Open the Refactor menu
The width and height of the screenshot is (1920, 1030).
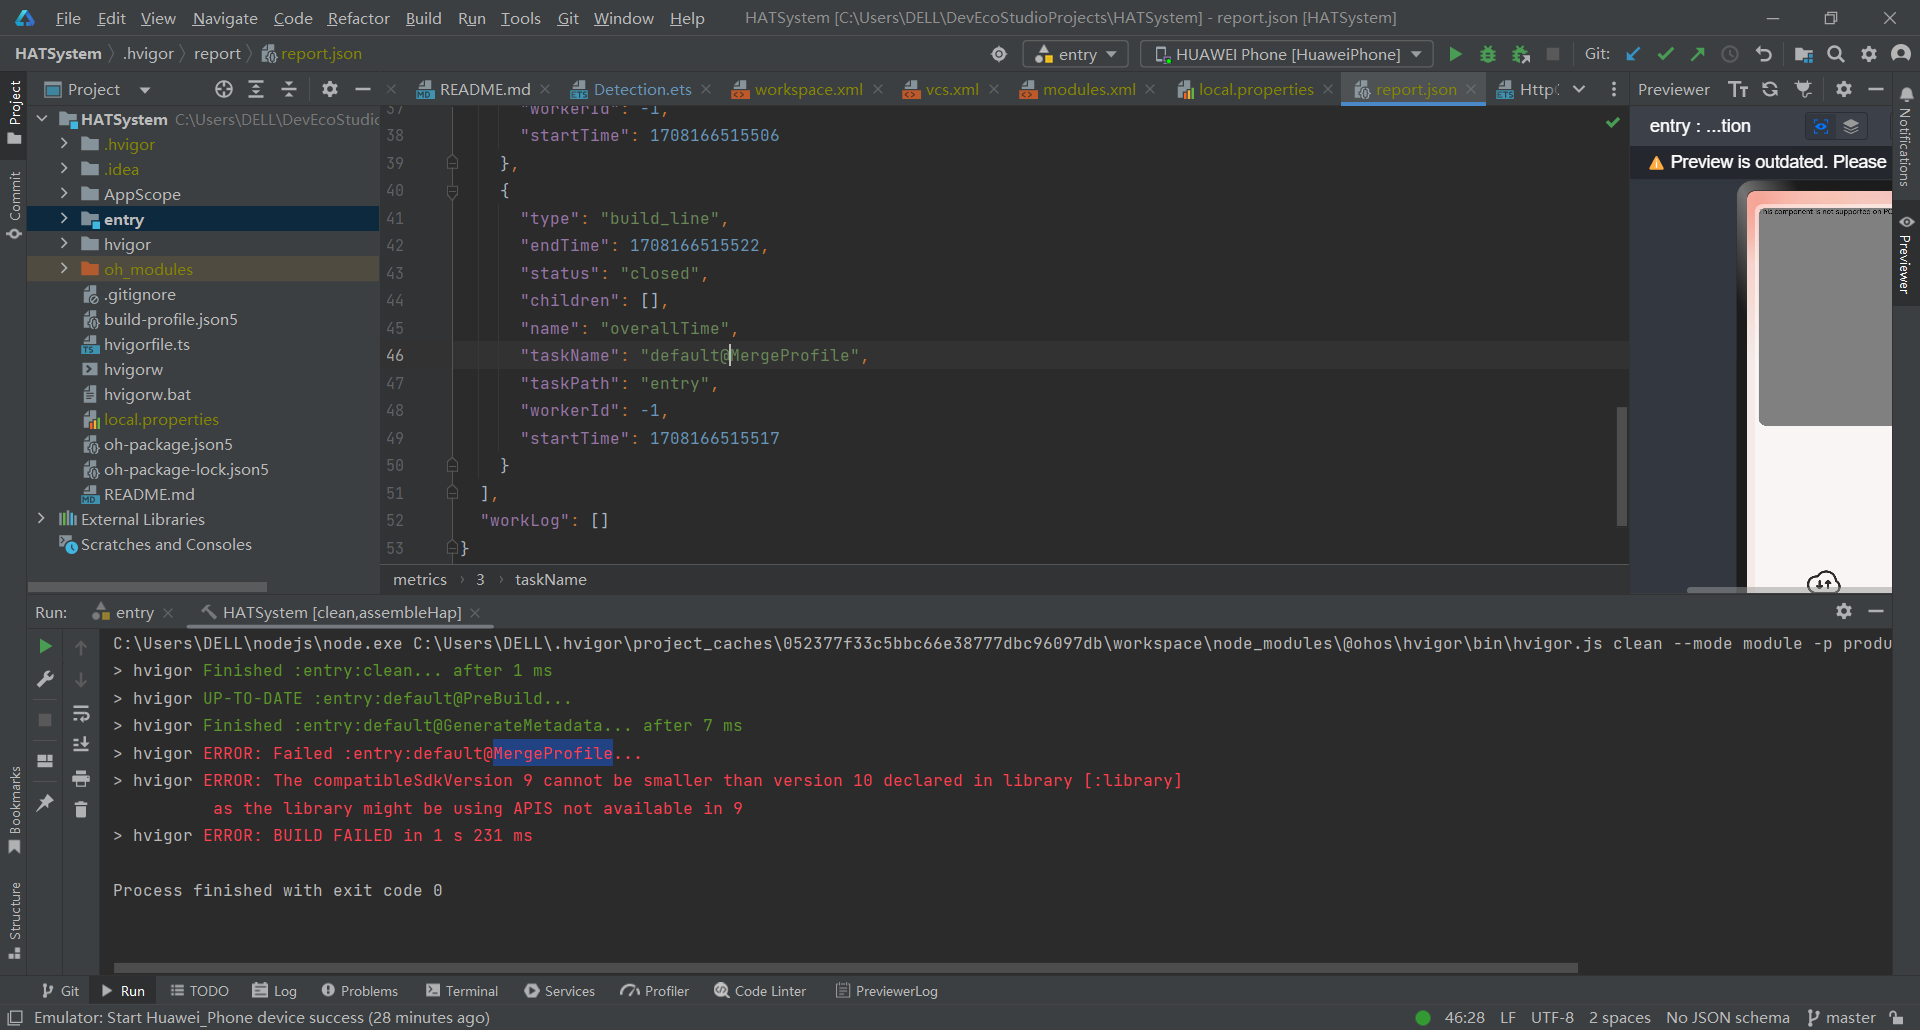[x=358, y=18]
